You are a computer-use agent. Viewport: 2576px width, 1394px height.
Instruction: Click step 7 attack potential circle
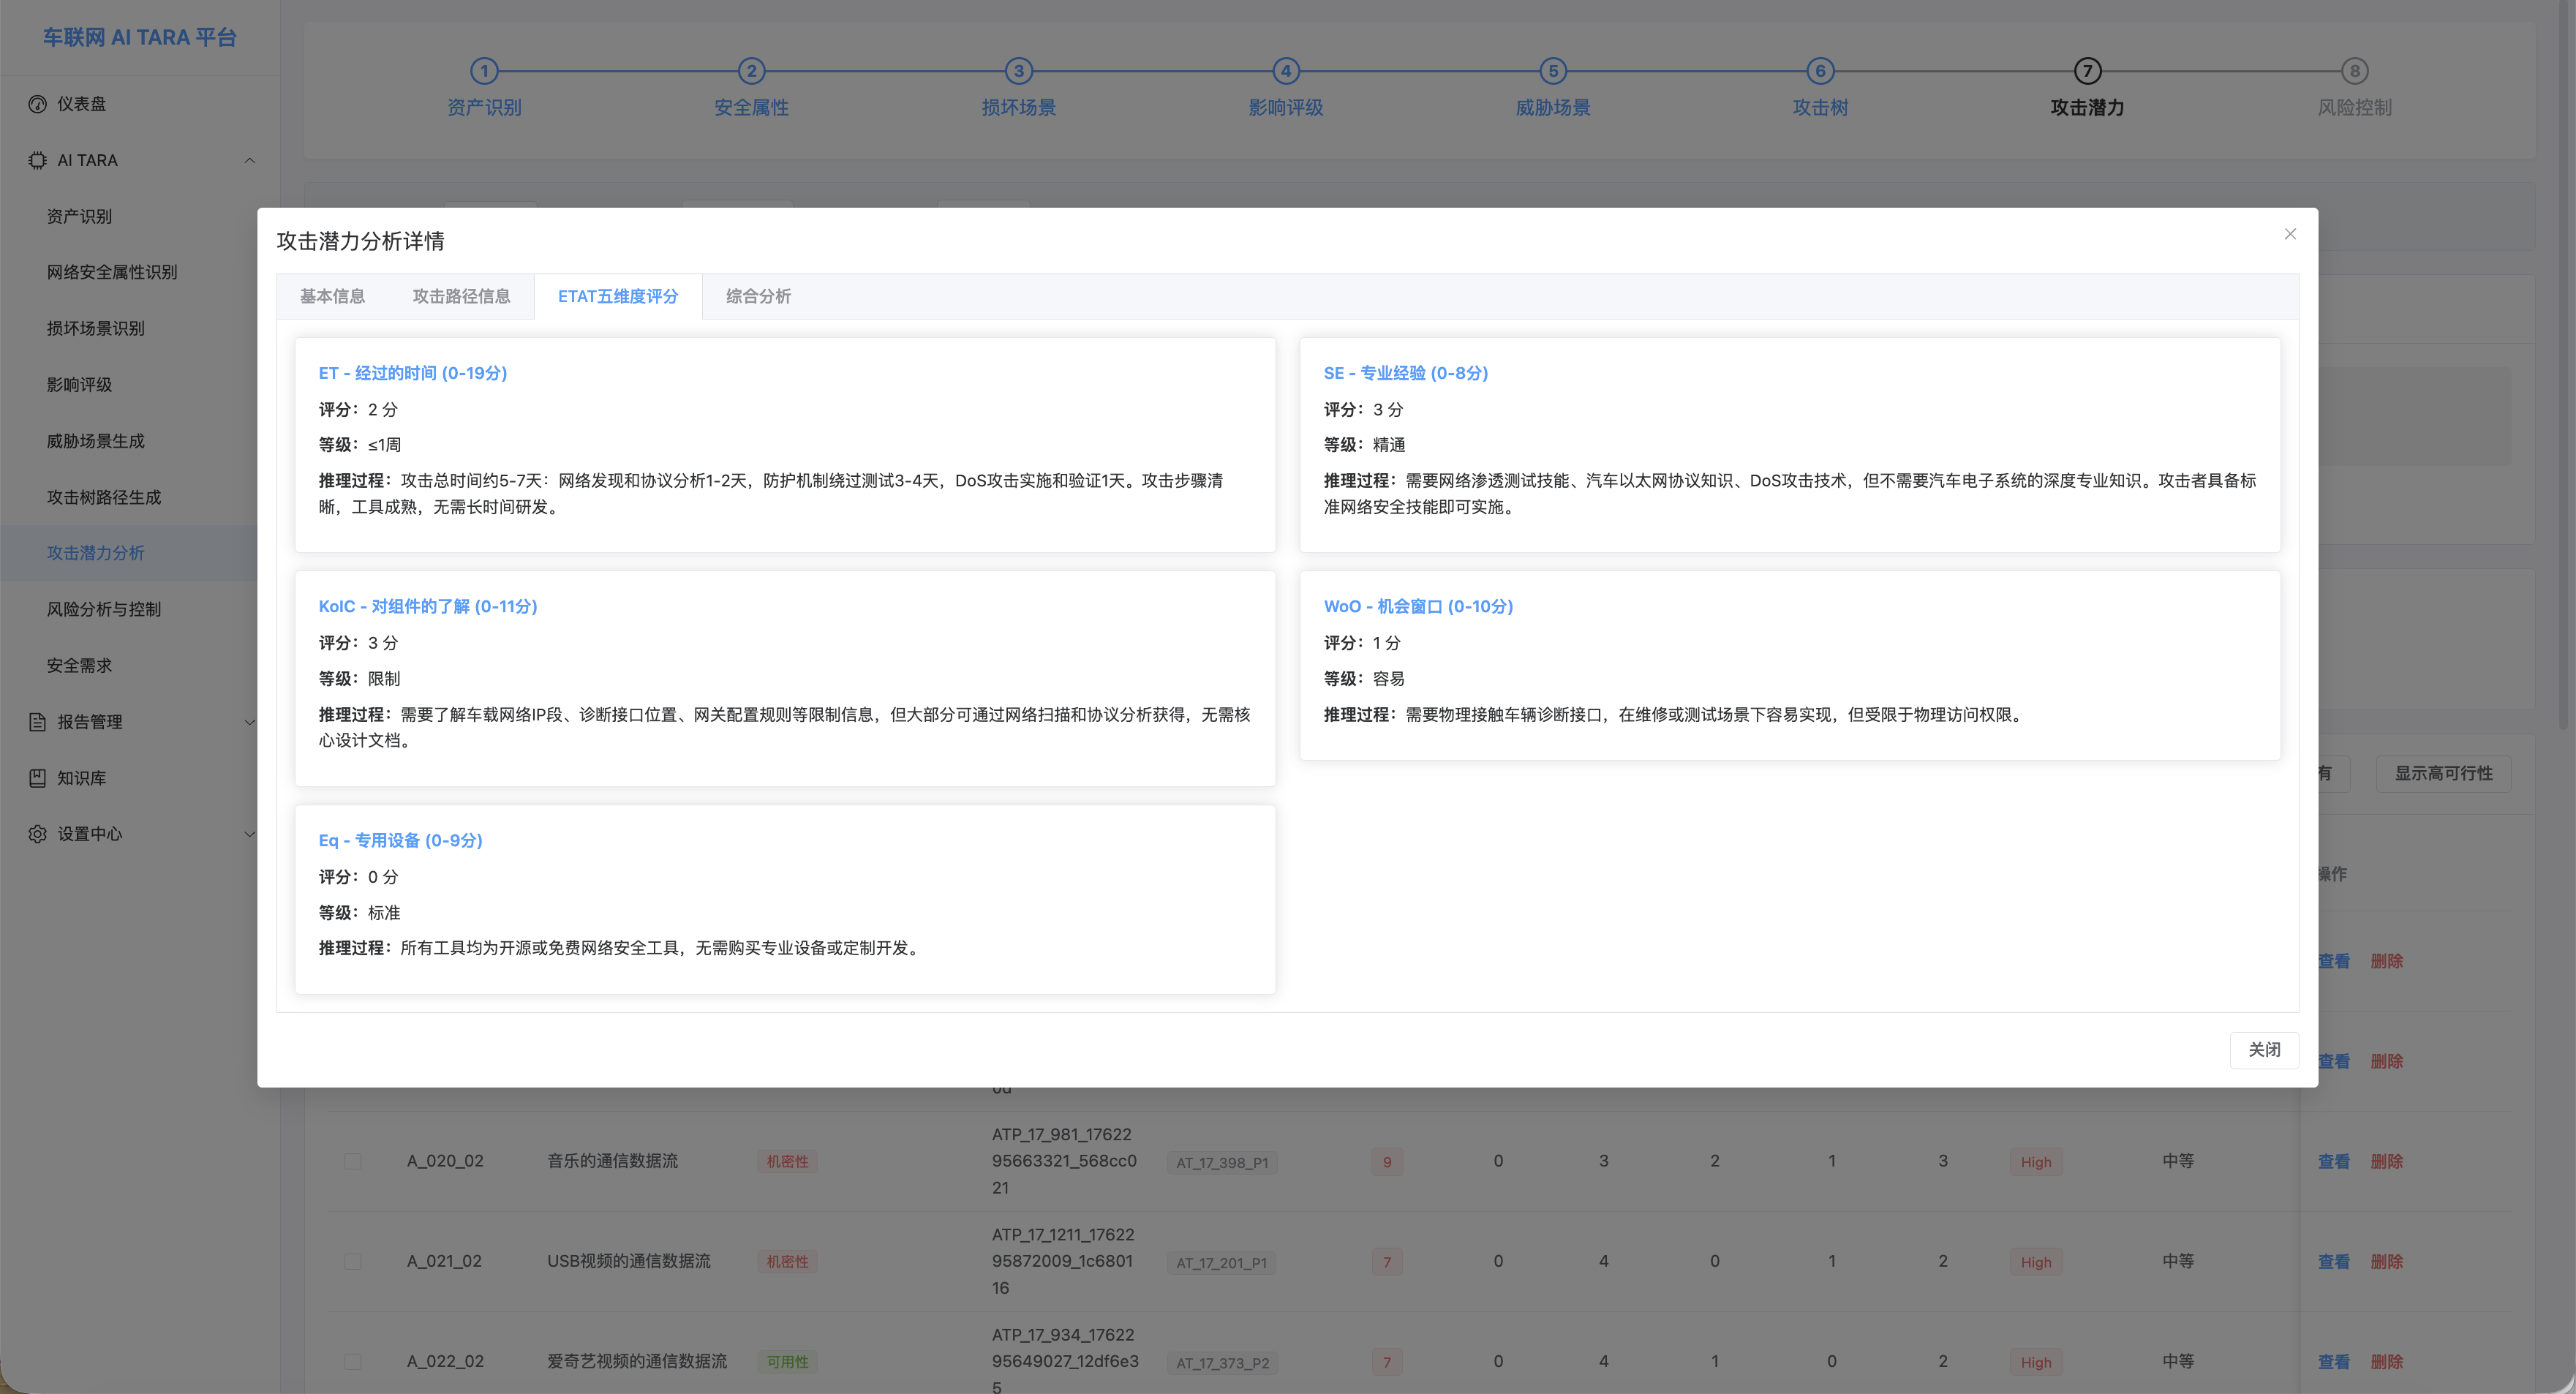click(2087, 71)
